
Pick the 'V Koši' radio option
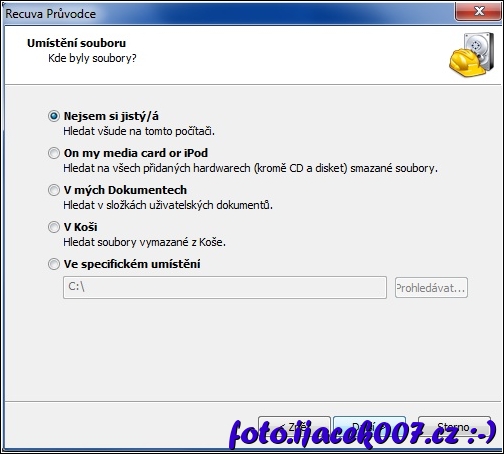point(54,227)
